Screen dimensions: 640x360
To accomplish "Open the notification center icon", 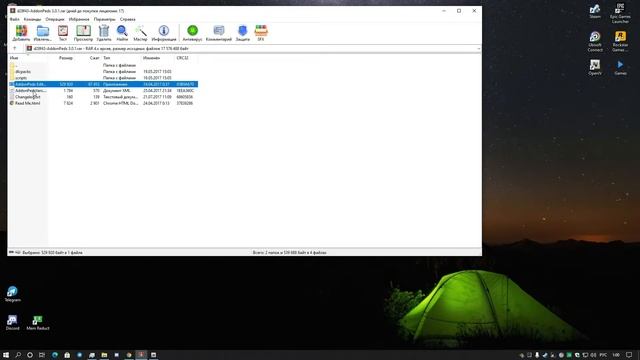I will coord(629,355).
